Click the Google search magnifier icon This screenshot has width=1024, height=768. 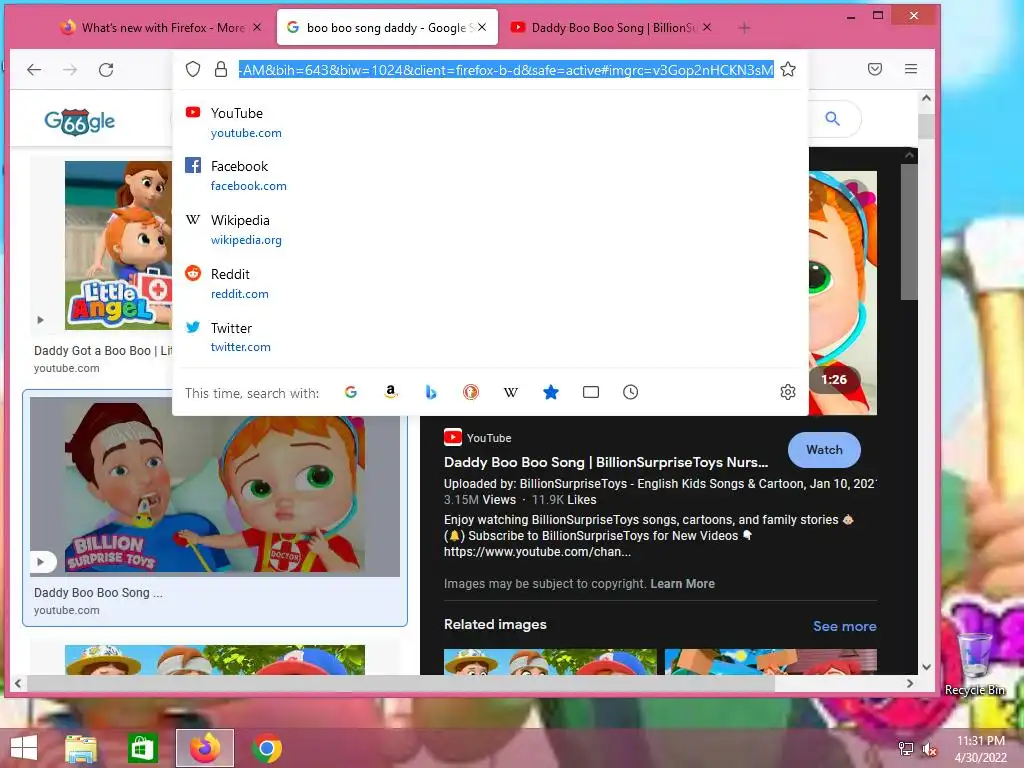832,119
